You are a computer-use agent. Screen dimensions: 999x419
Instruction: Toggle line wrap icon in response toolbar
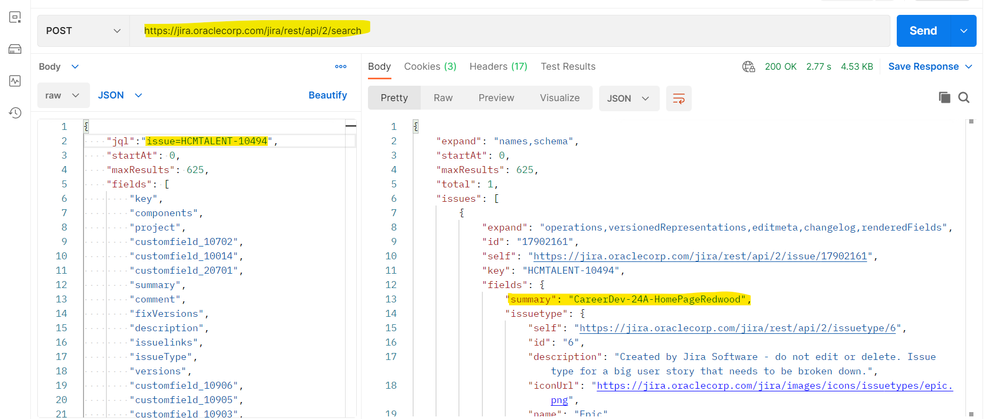pos(679,98)
